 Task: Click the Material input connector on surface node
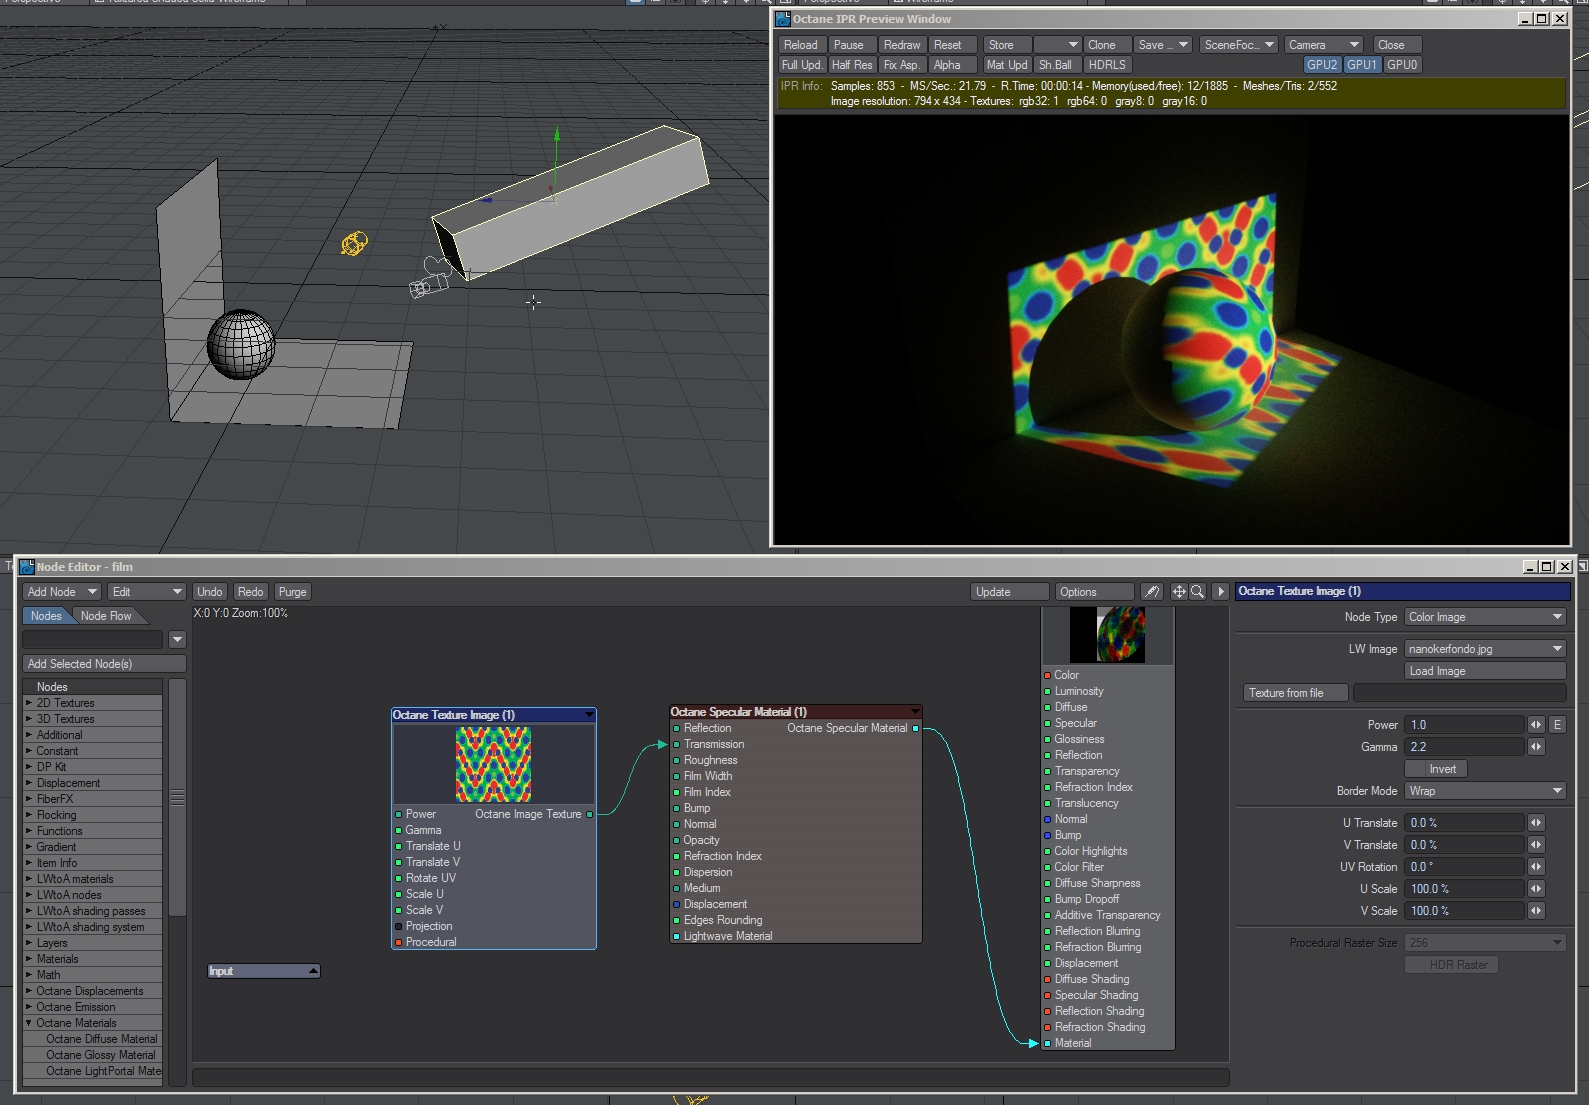[1047, 1043]
